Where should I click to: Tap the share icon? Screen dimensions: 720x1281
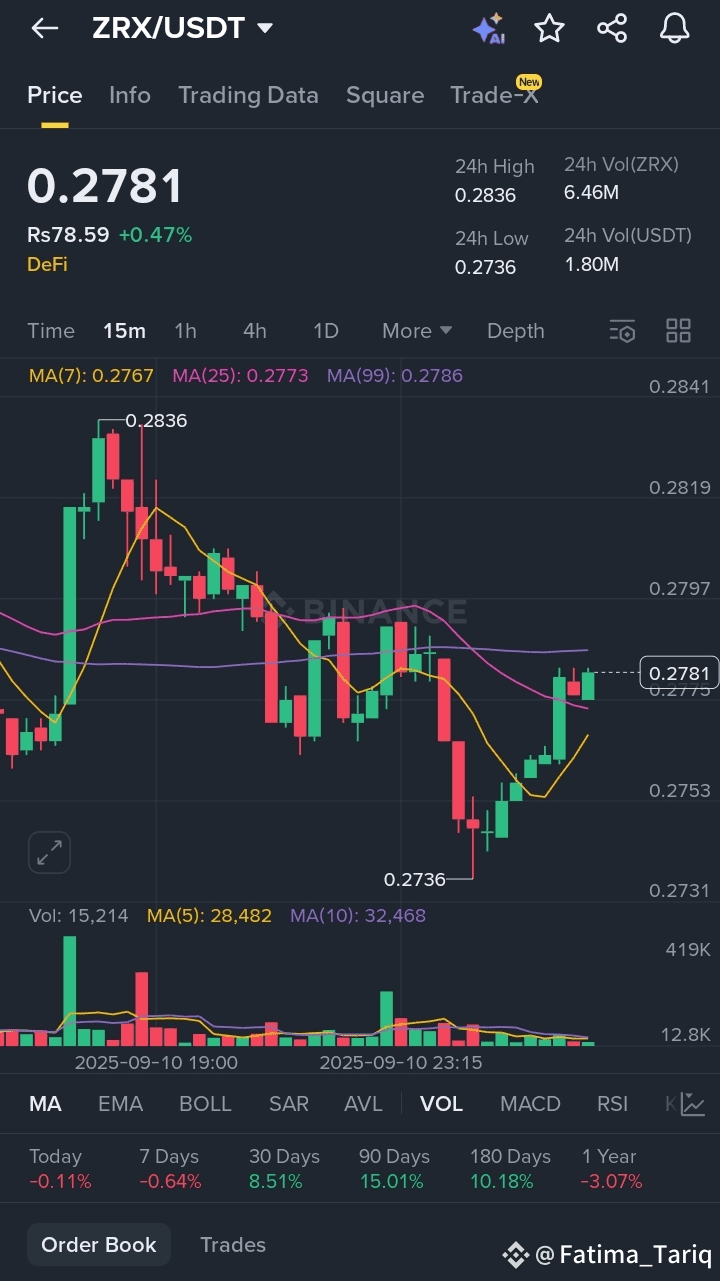point(612,28)
